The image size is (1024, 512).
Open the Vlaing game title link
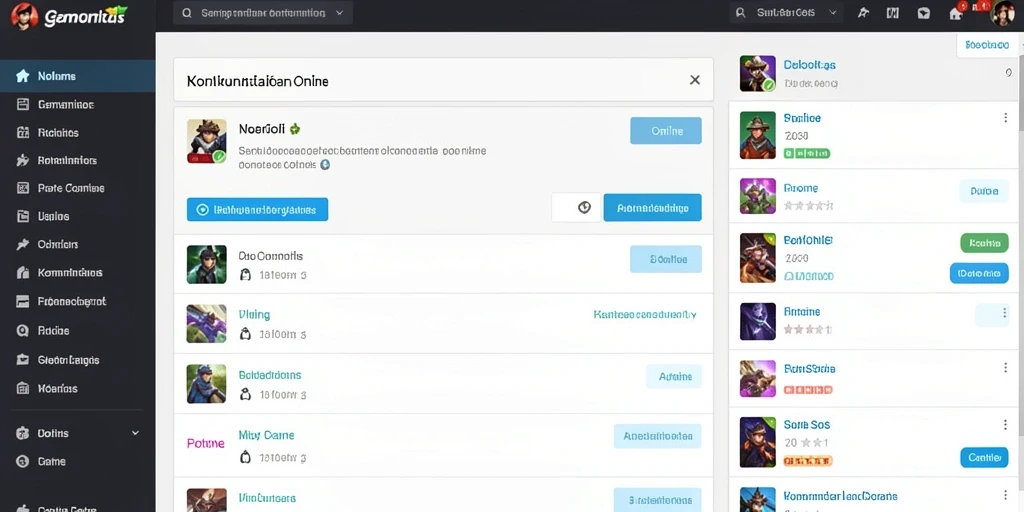(254, 315)
